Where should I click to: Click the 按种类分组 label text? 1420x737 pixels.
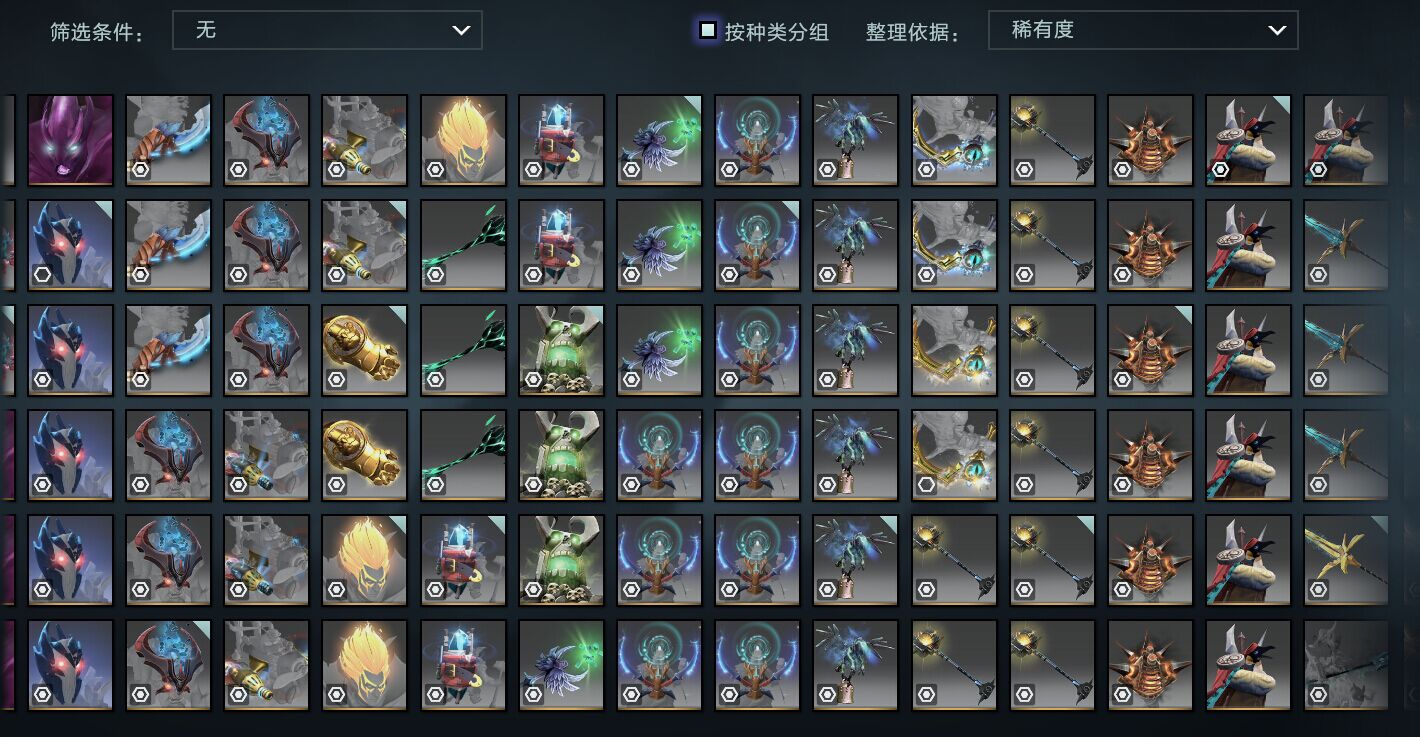coord(777,32)
